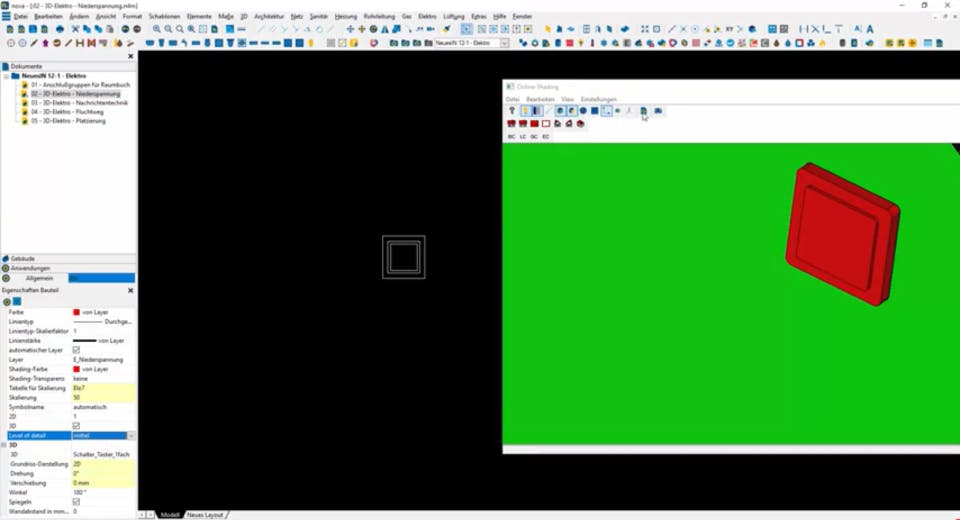
Task: Click the red Shading-Farbe color swatch
Action: coord(77,369)
